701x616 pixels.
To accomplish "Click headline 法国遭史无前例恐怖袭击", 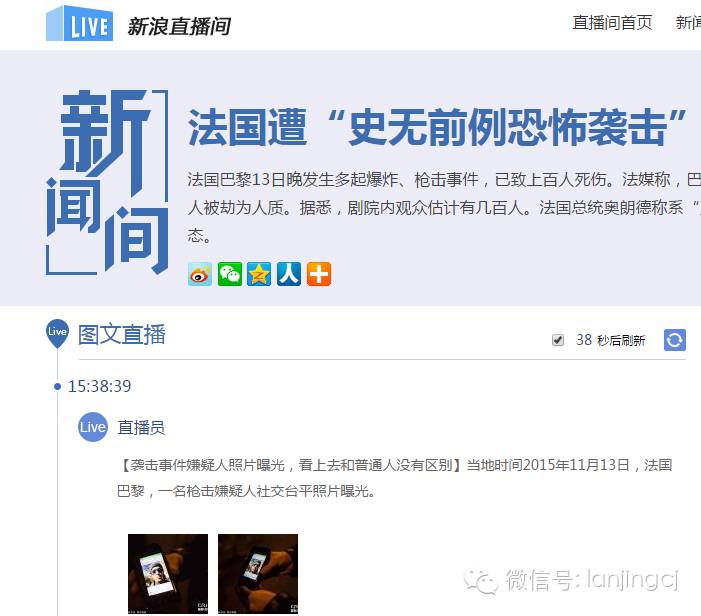I will pyautogui.click(x=437, y=127).
